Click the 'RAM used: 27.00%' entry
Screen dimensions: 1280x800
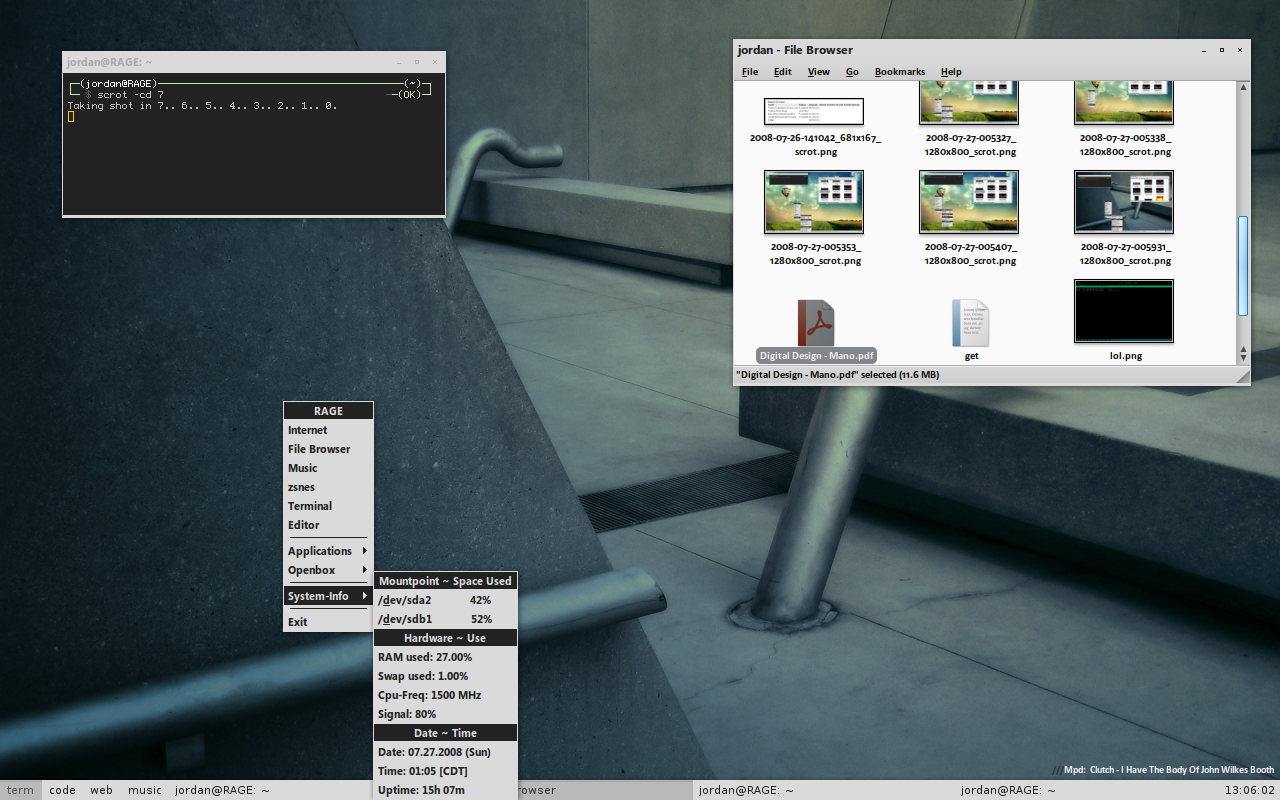pyautogui.click(x=445, y=657)
